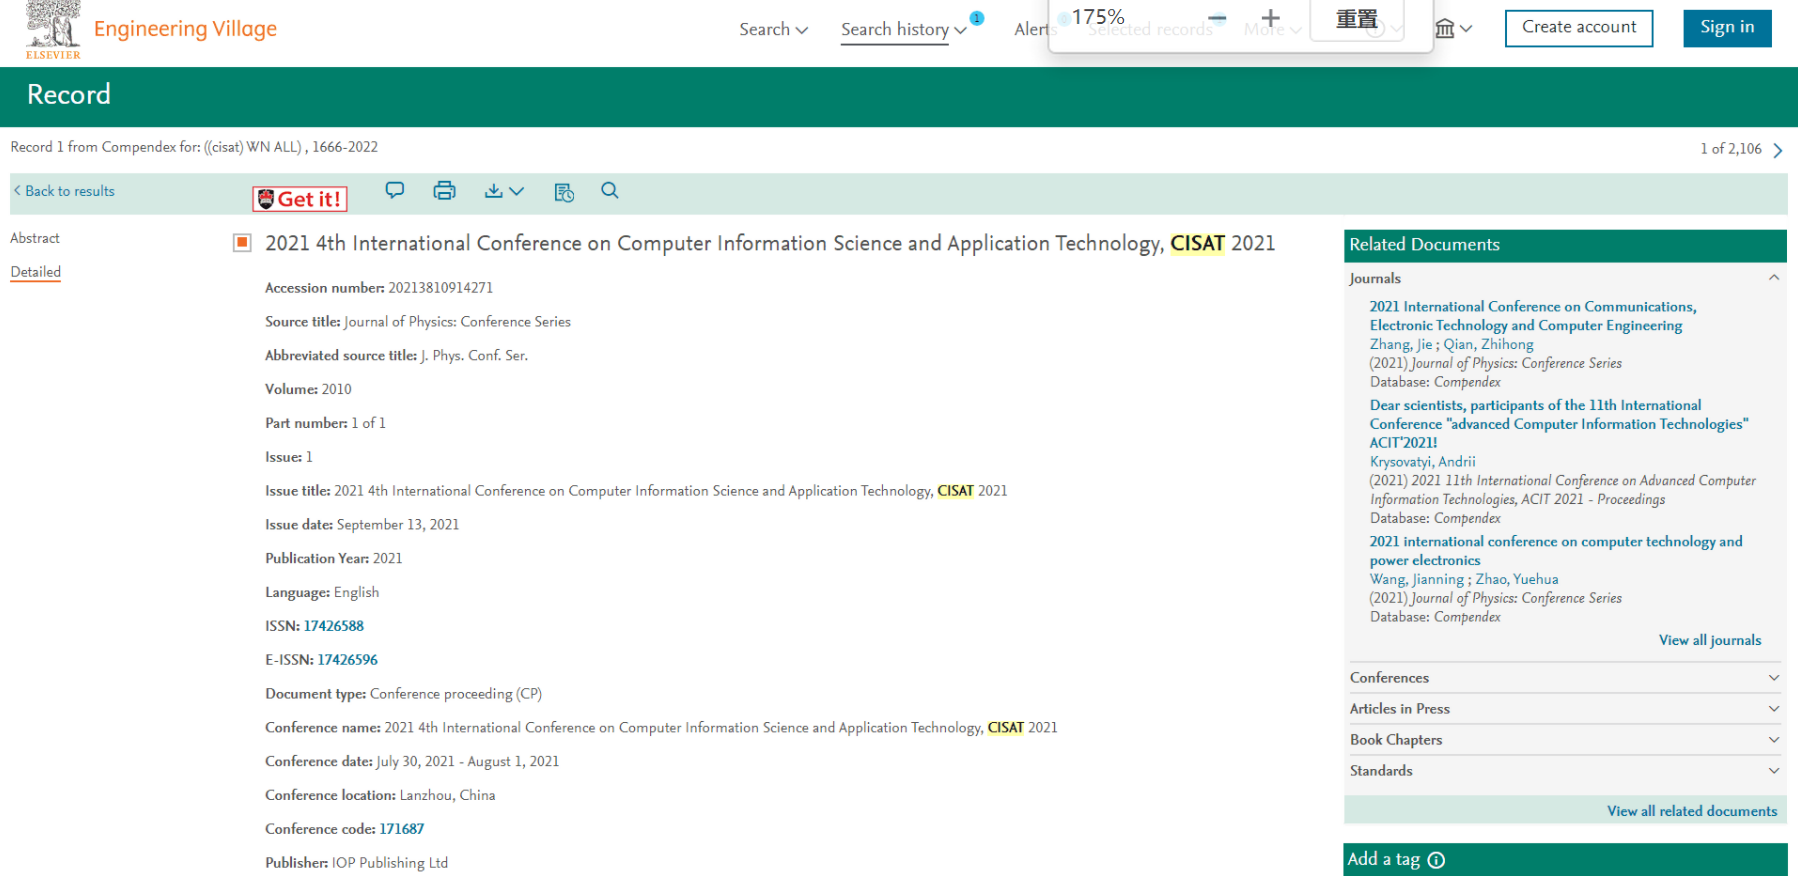Screen dimensions: 1798x876
Task: Open the Search menu
Action: (x=773, y=29)
